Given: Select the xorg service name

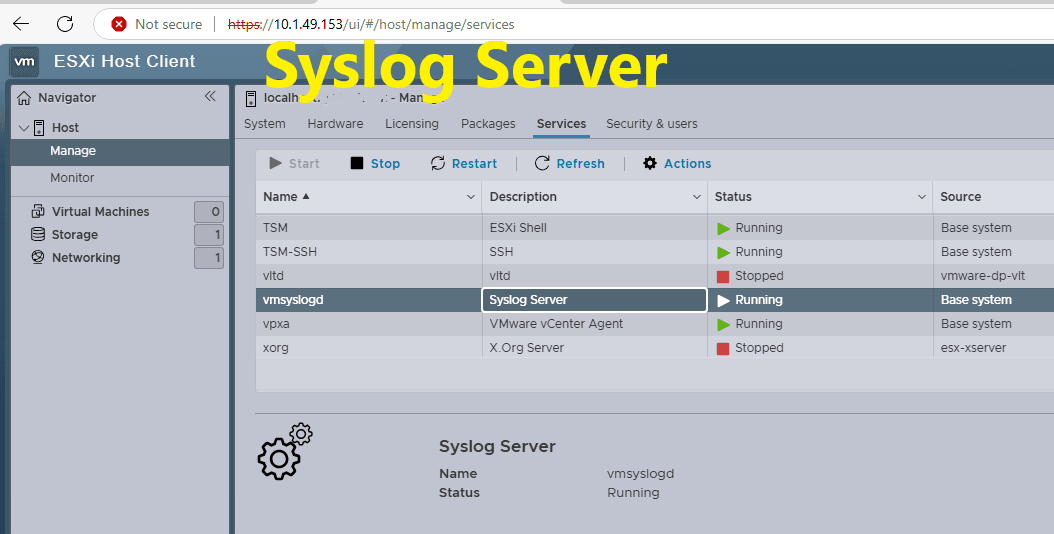Looking at the screenshot, I should pos(276,348).
